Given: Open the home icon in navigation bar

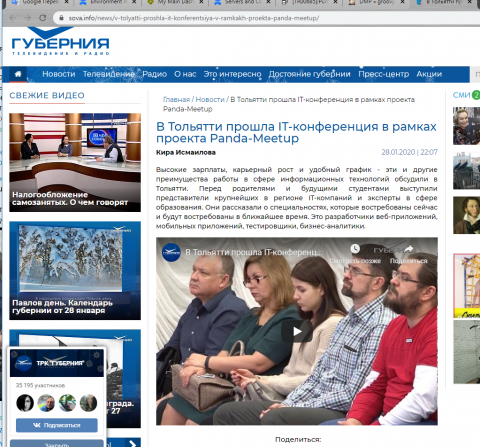Looking at the screenshot, I should tap(18, 74).
